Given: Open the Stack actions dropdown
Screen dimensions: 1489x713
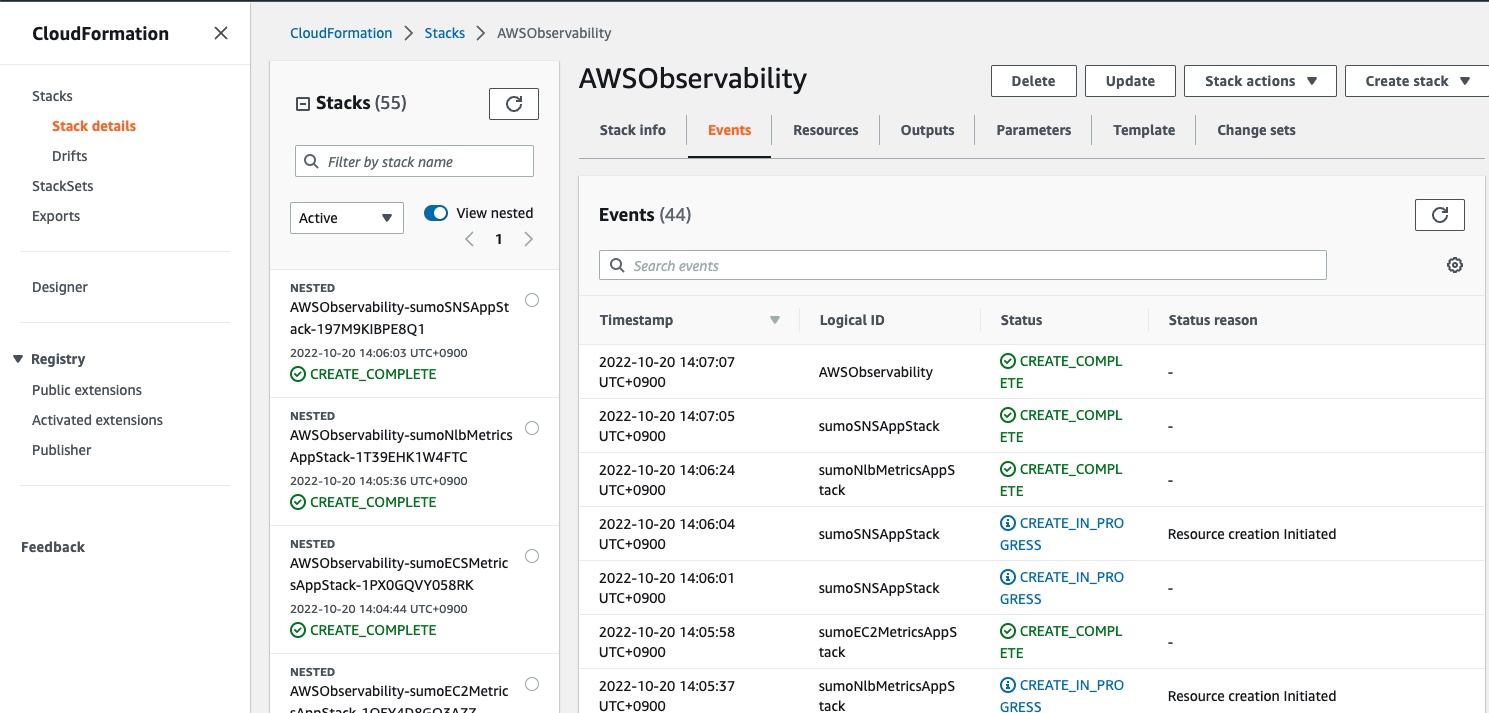Looking at the screenshot, I should coord(1260,81).
